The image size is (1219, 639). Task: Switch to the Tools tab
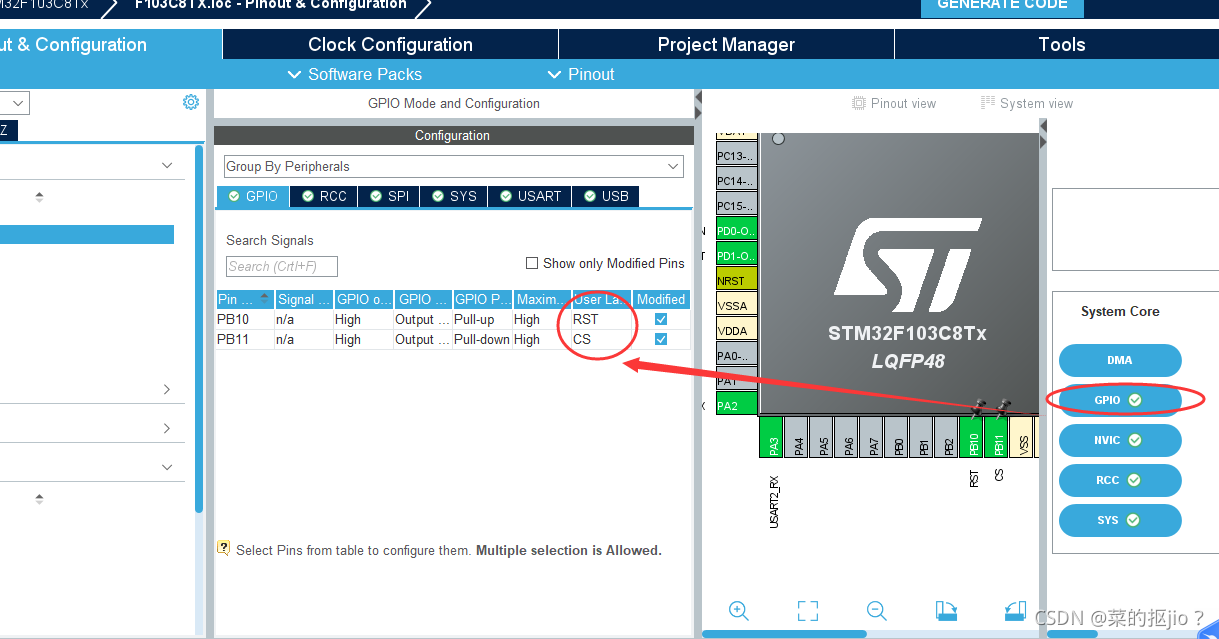point(1061,44)
